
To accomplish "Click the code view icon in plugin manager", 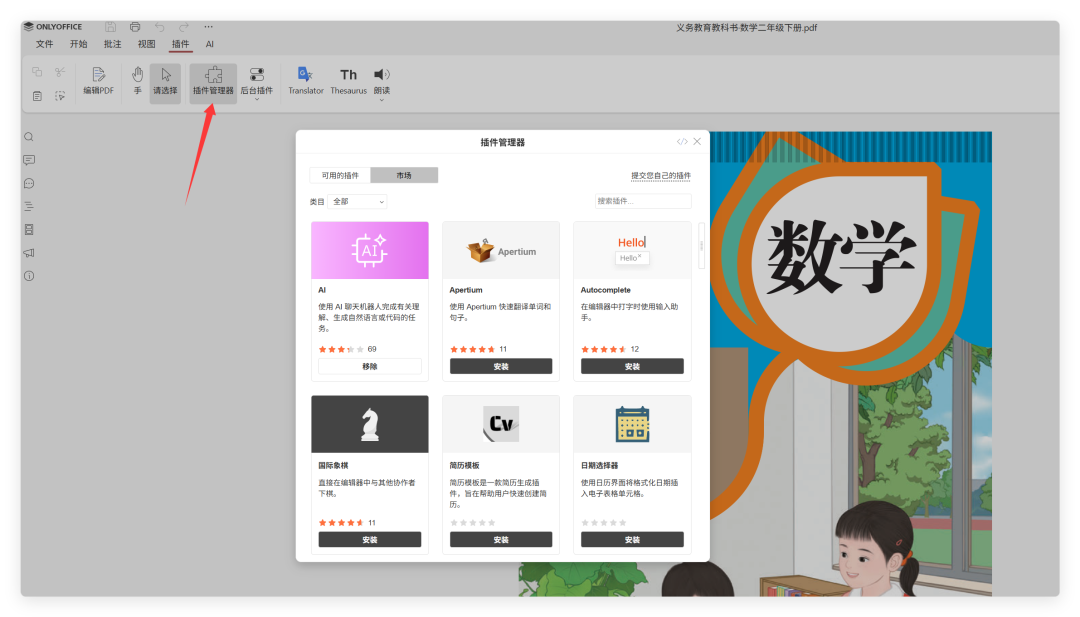I will click(682, 141).
